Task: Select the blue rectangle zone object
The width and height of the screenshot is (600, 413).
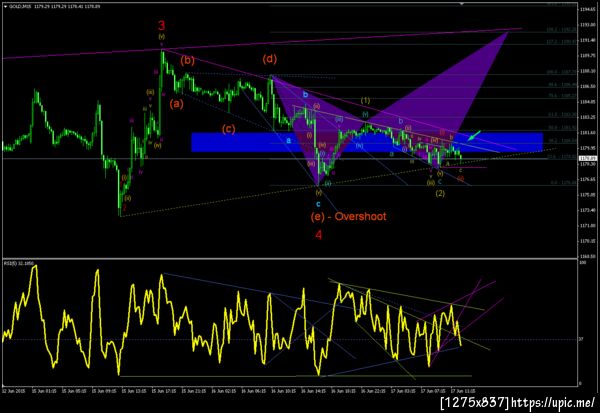Action: point(367,142)
